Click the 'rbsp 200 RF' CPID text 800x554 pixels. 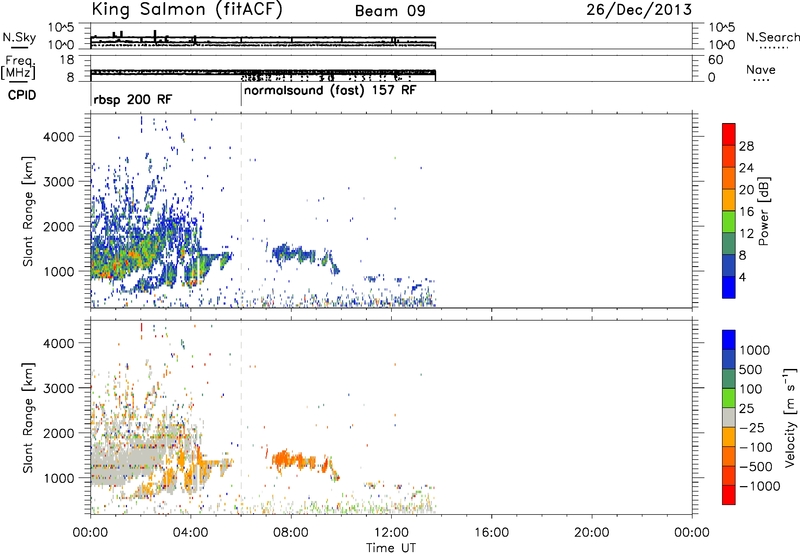click(x=133, y=99)
